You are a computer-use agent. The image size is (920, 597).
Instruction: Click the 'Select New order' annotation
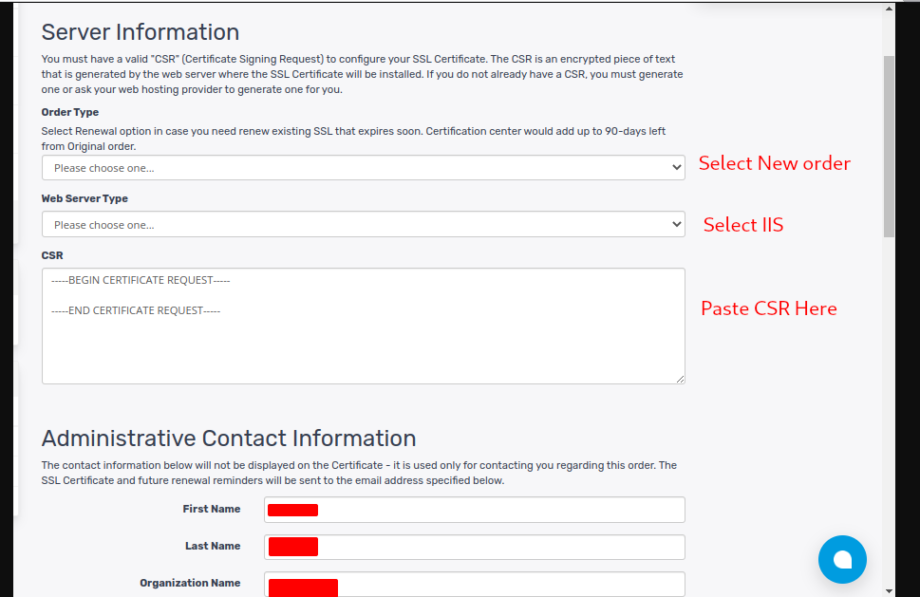tap(774, 163)
